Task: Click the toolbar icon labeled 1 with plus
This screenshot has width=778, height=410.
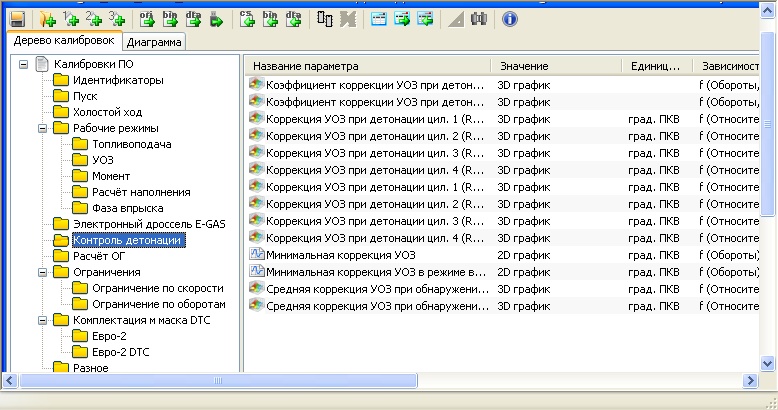Action: point(71,18)
